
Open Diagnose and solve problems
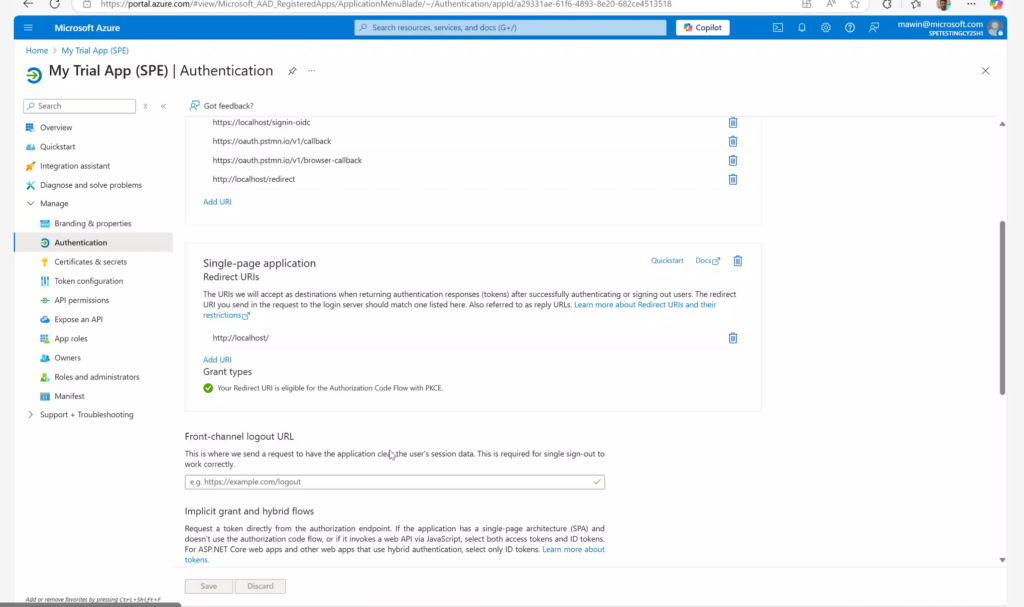91,185
